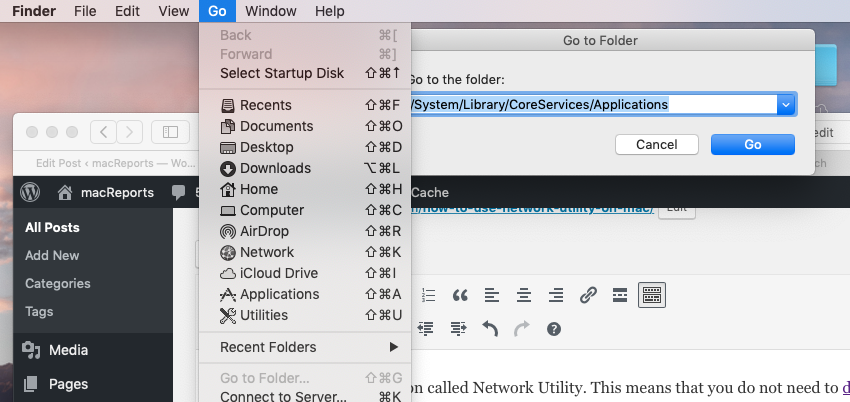Open the Recents folder from Go menu
850x402 pixels.
point(305,105)
